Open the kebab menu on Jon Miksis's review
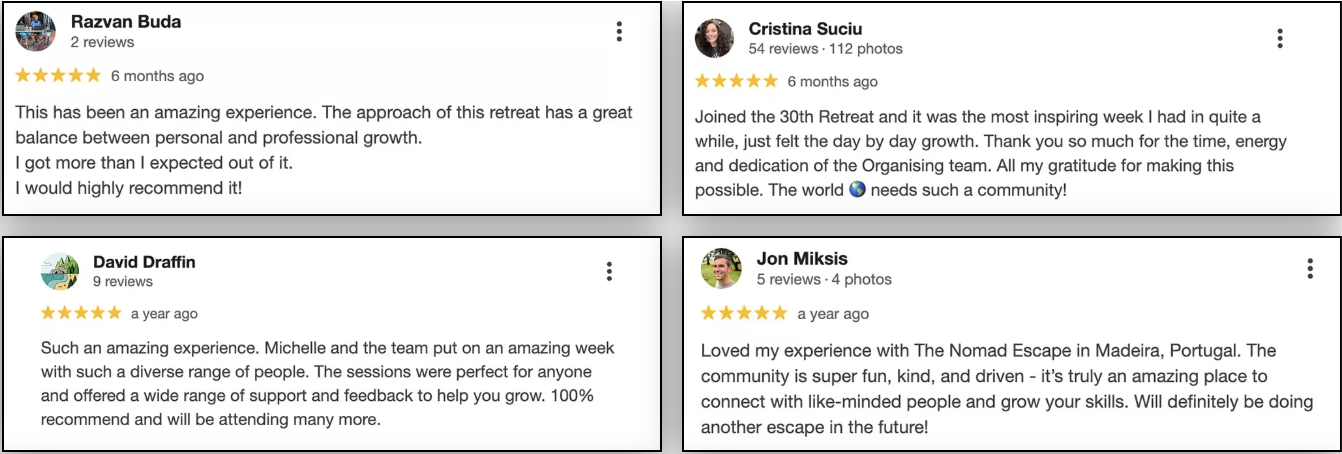Screen dimensions: 1342x454 coord(1310,268)
